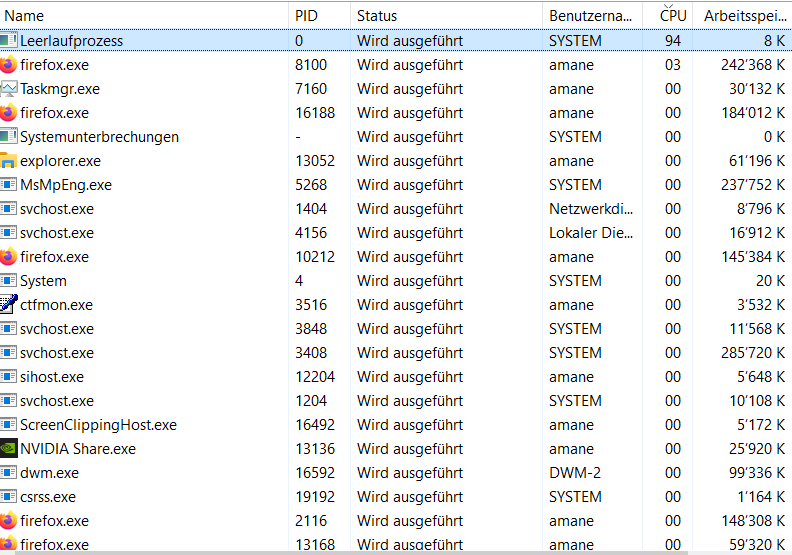Viewport: 792px width, 555px height.
Task: Select the Taskmgr.exe process name
Action: pos(60,89)
